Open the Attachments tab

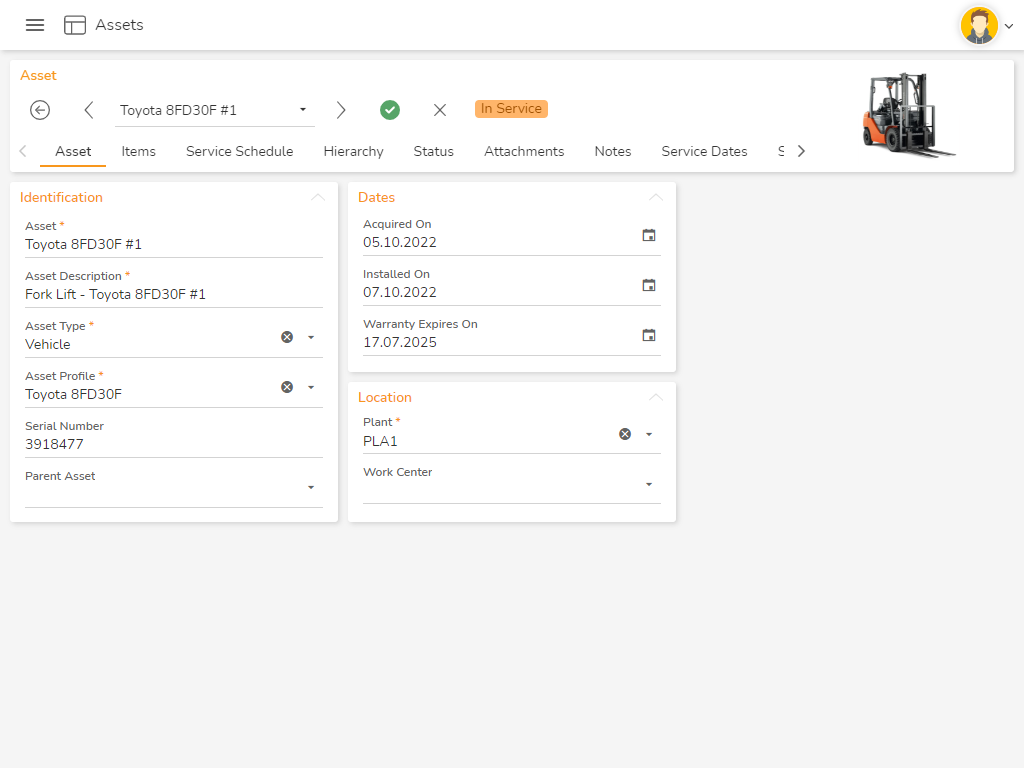(x=524, y=152)
